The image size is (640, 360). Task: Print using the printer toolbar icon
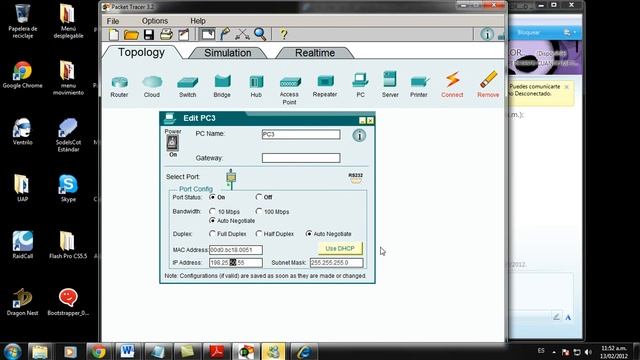tap(166, 35)
